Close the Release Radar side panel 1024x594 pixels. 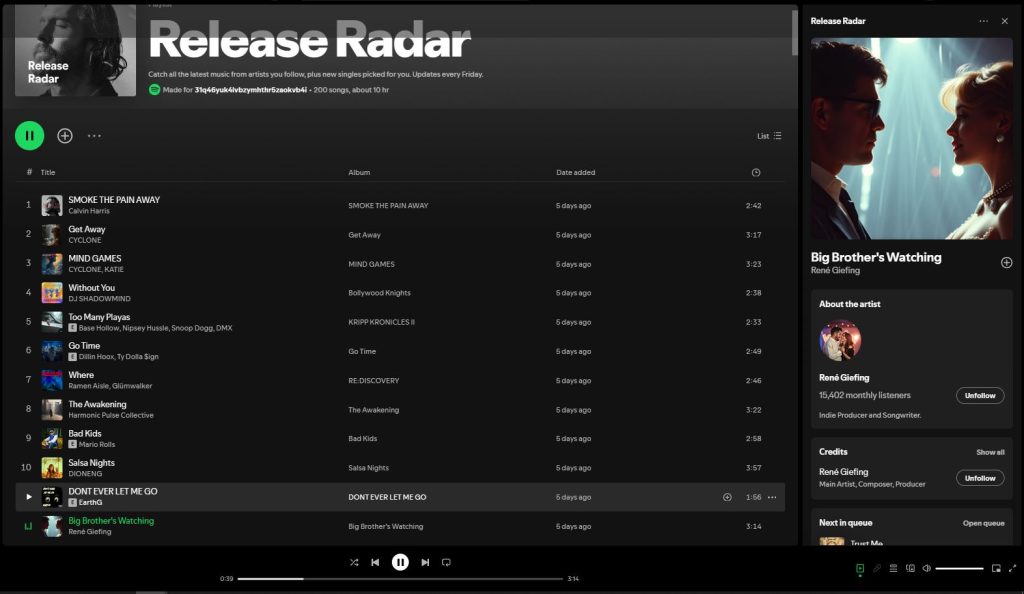(x=1004, y=21)
